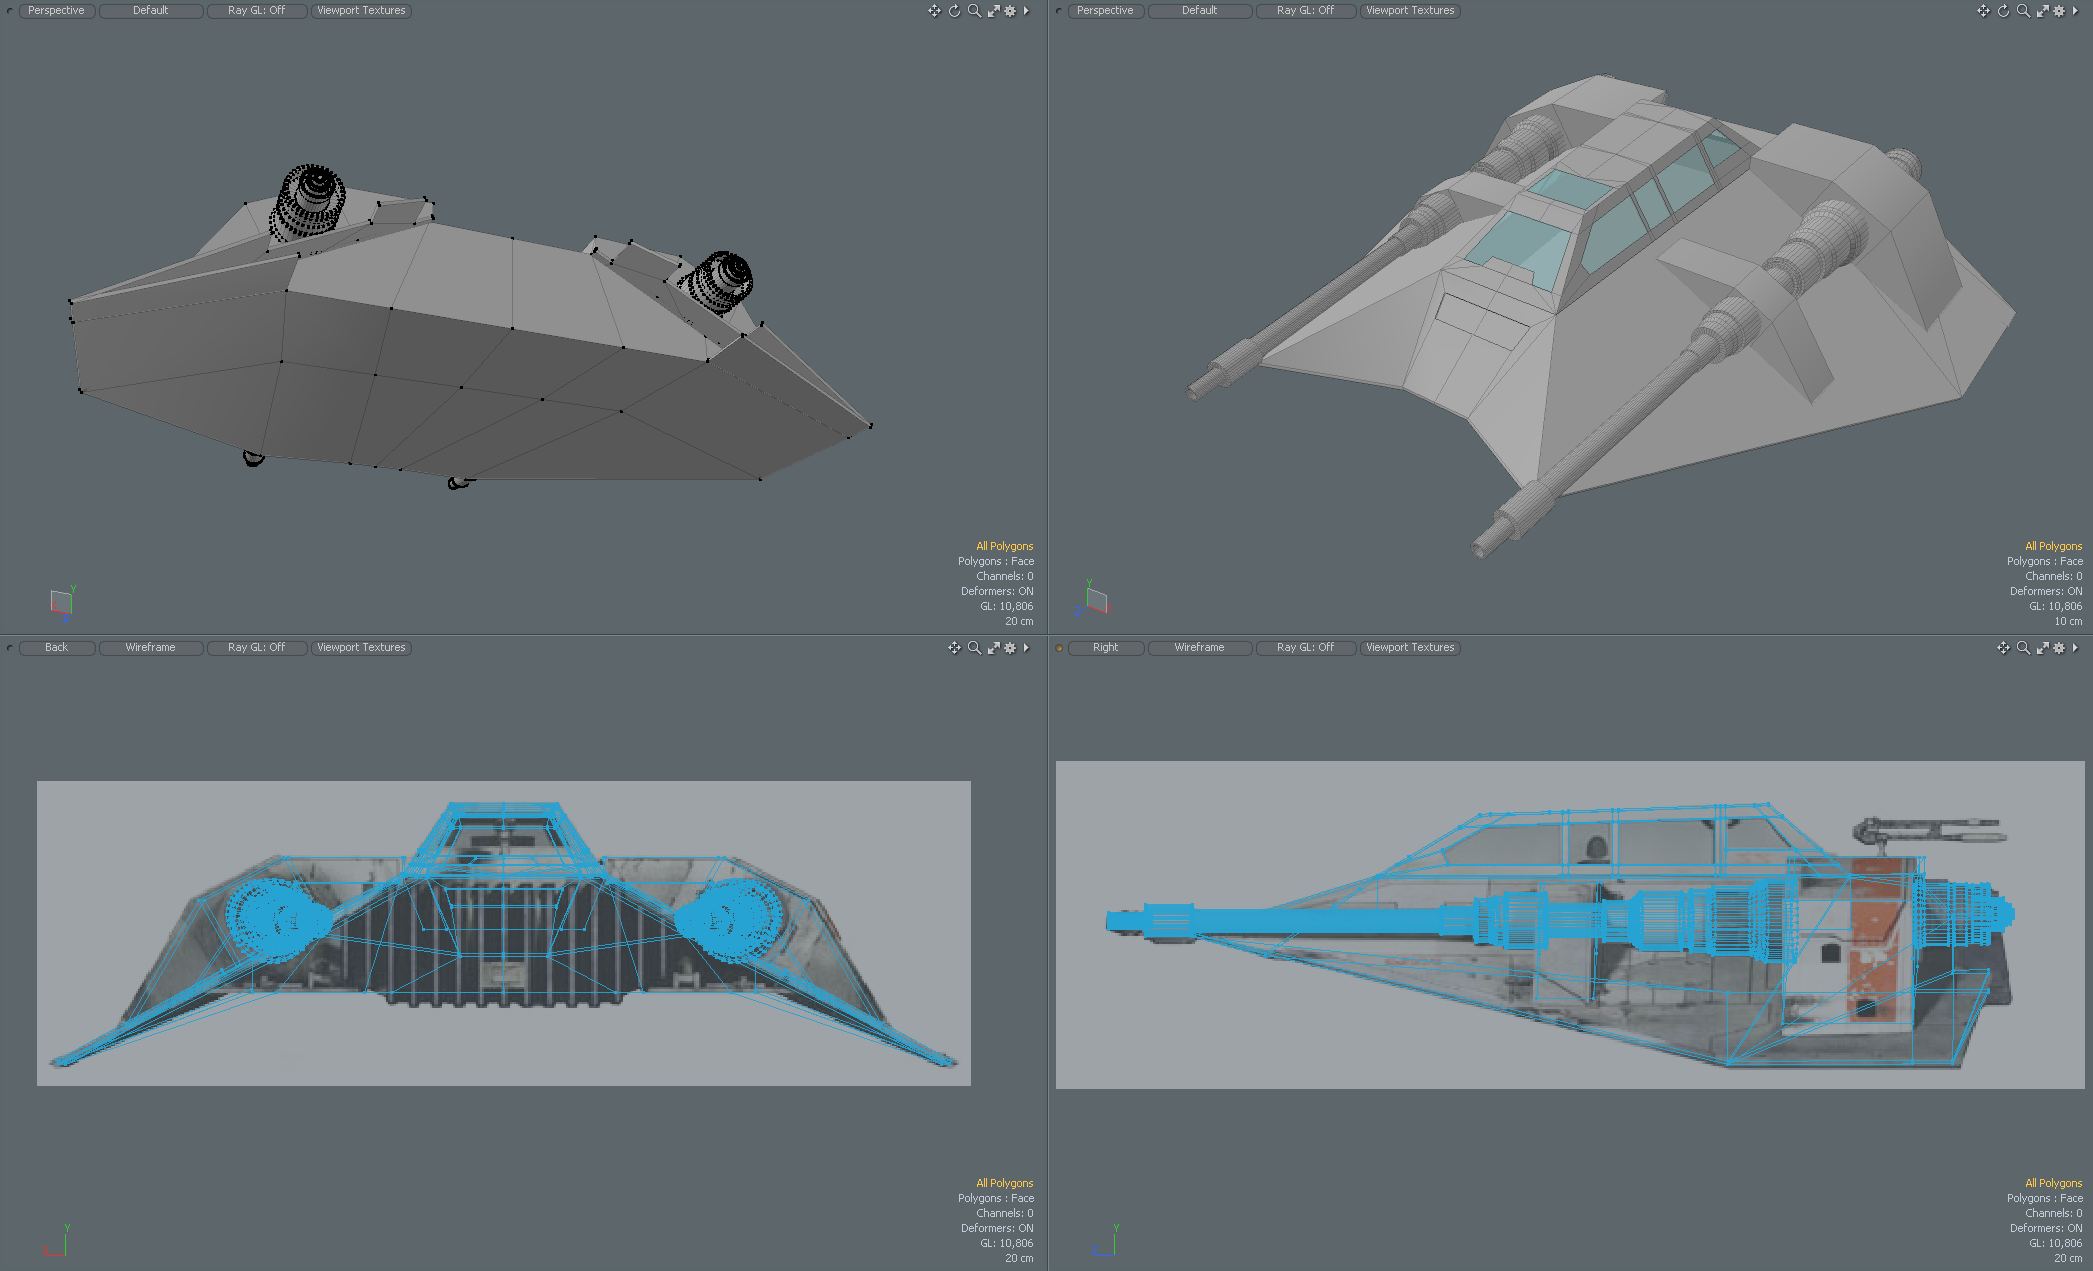This screenshot has height=1271, width=2093.
Task: Maximize the top-left Perspective viewport
Action: pos(993,11)
